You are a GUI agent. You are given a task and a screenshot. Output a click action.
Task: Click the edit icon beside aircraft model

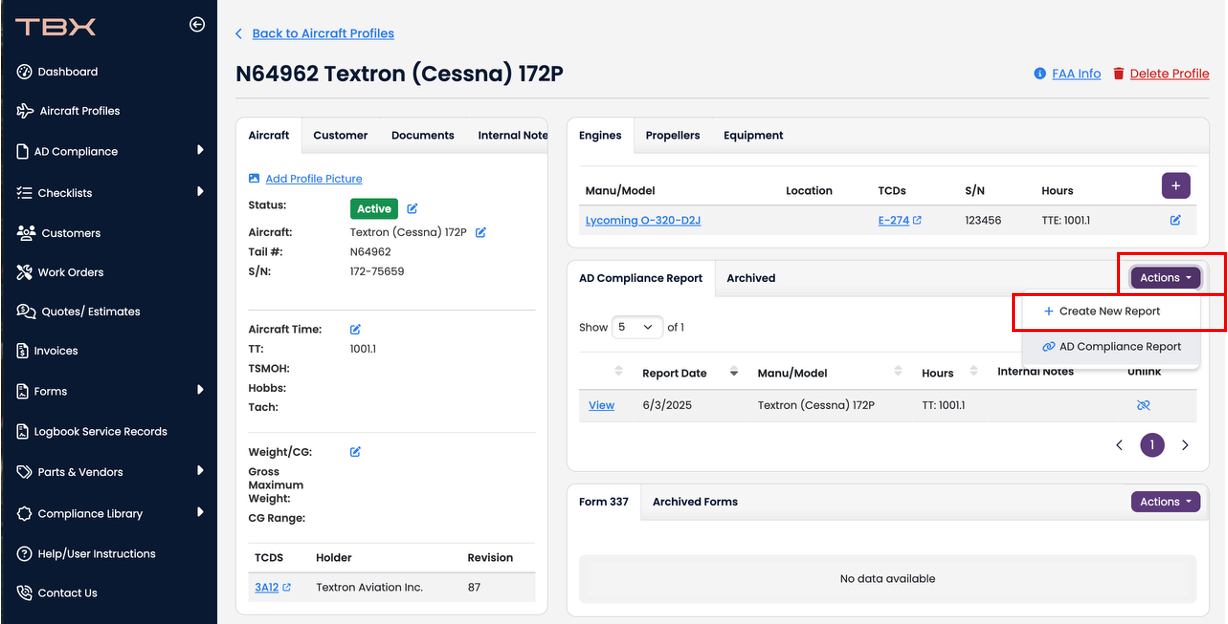click(480, 232)
